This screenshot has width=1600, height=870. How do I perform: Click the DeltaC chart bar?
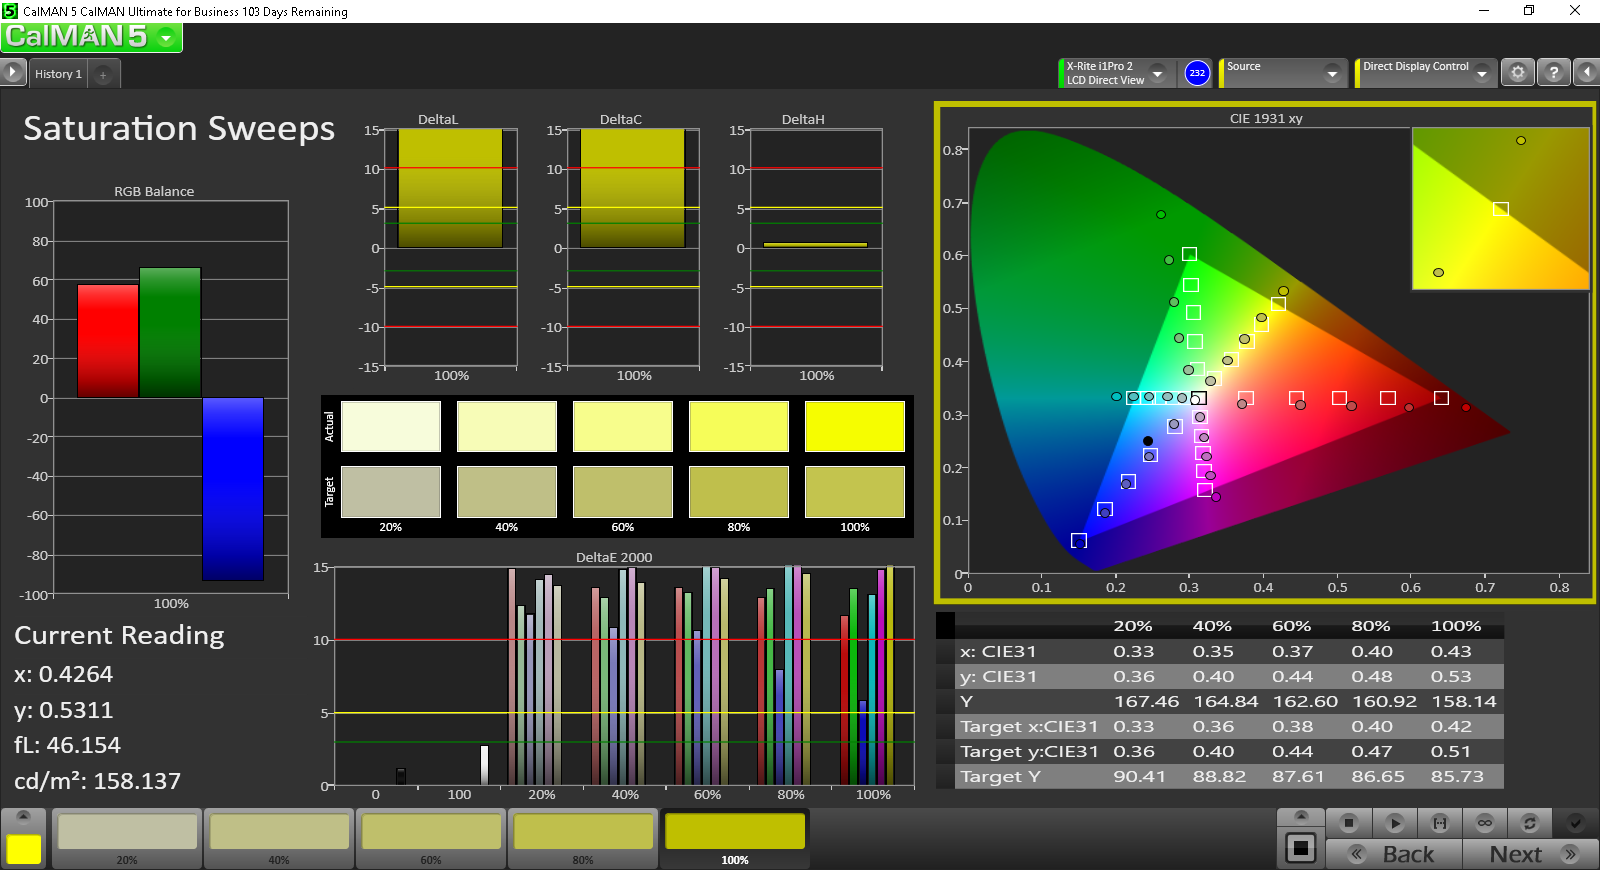pos(633,188)
